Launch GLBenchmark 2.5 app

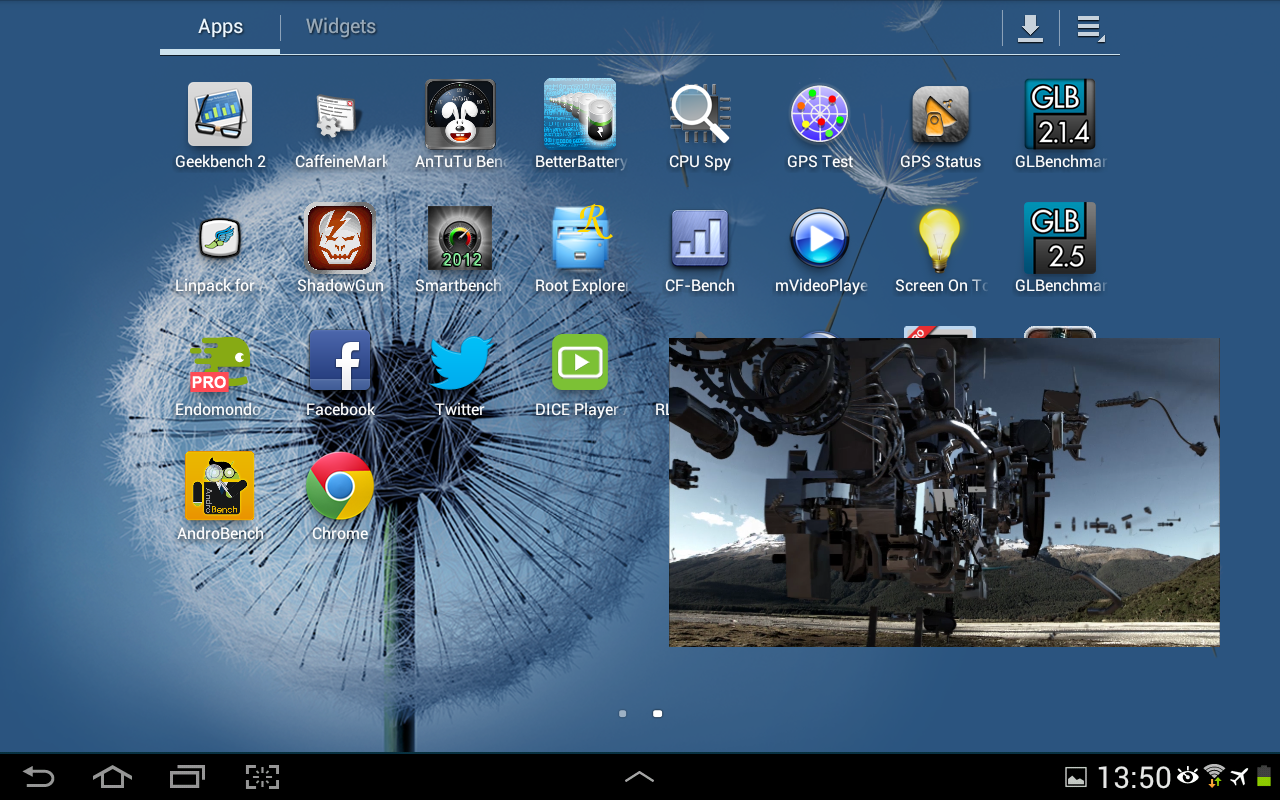click(1060, 250)
